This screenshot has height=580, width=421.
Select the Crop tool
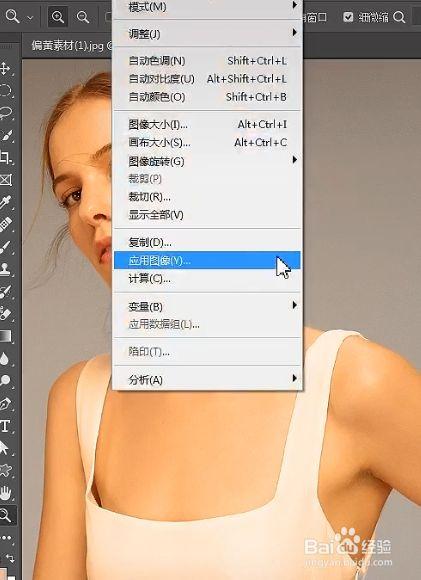[x=6, y=158]
